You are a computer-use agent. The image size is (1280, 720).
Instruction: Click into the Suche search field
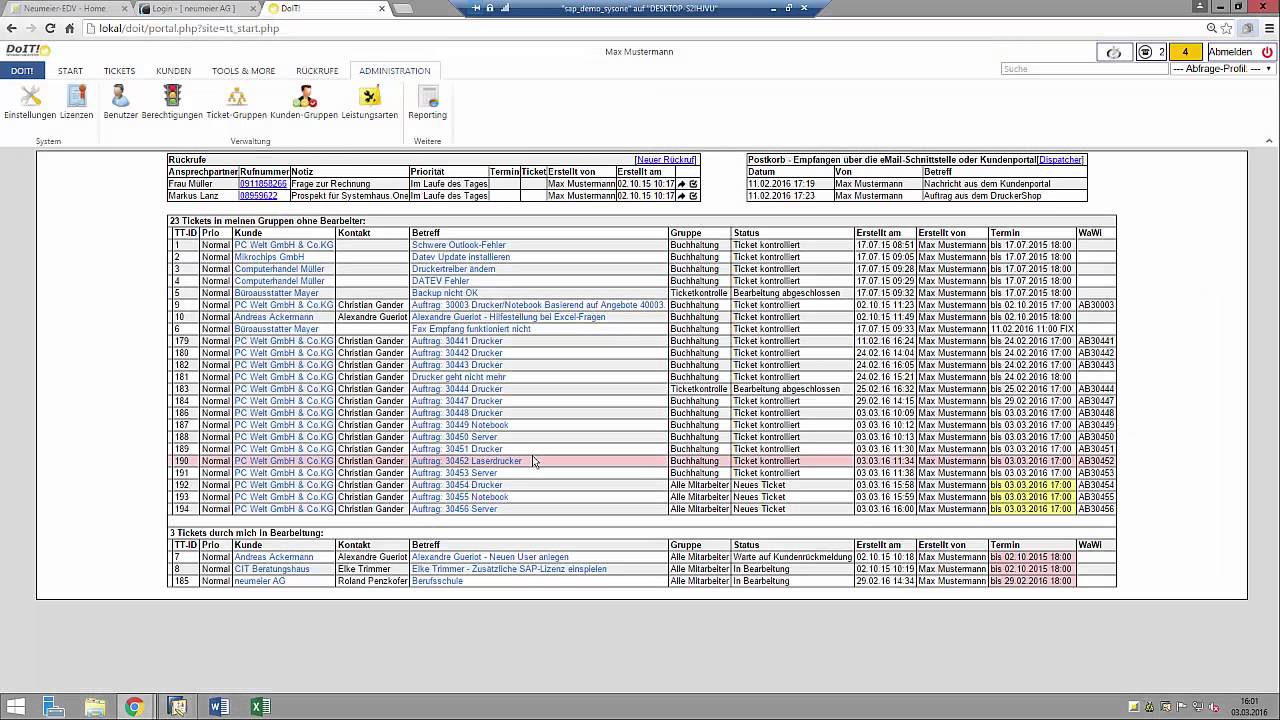tap(1083, 69)
